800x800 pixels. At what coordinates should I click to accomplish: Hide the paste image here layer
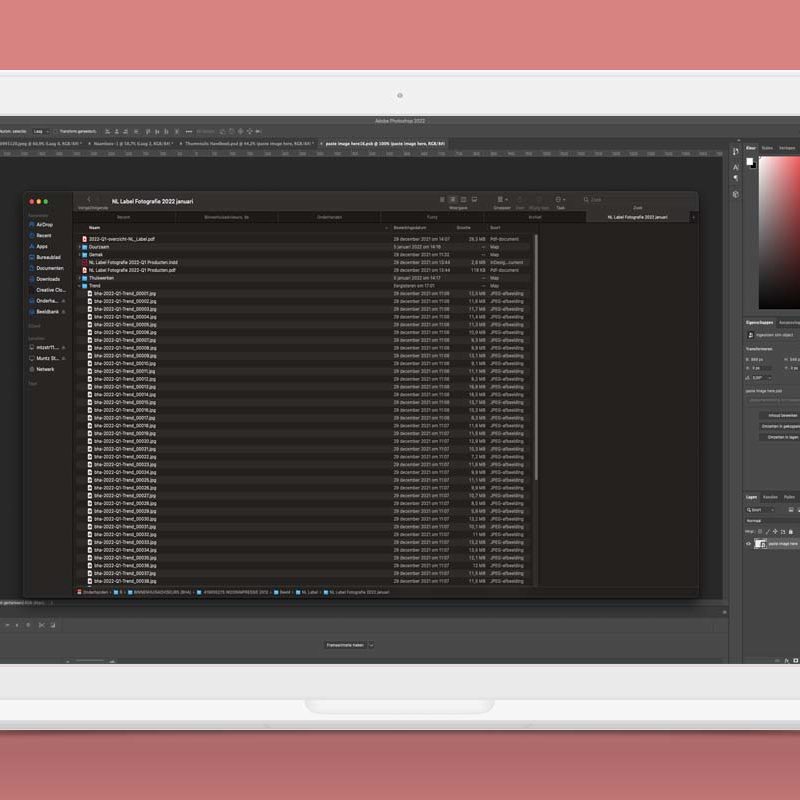tap(748, 544)
